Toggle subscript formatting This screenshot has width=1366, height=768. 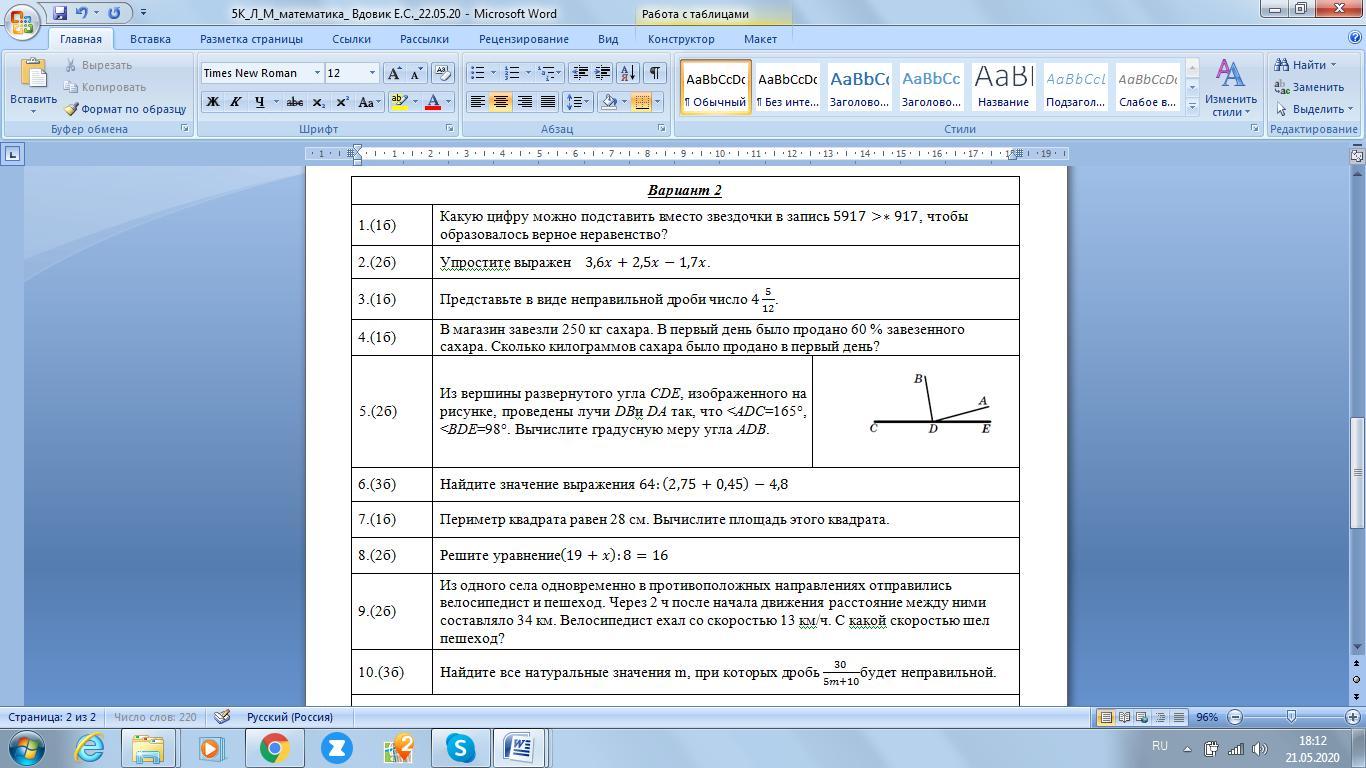coord(318,102)
